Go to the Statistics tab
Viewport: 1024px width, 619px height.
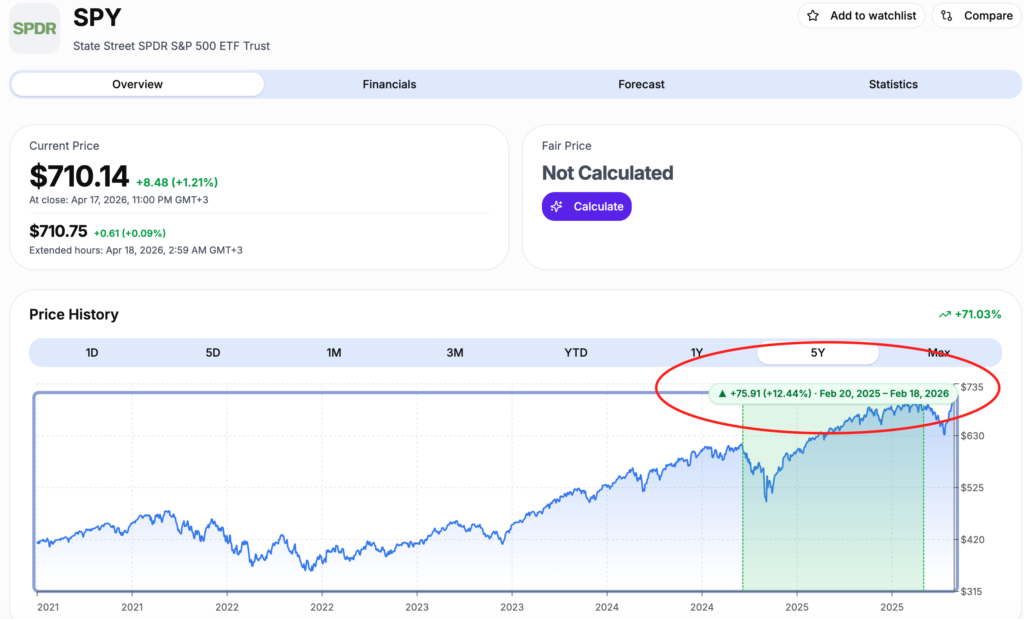(x=893, y=85)
